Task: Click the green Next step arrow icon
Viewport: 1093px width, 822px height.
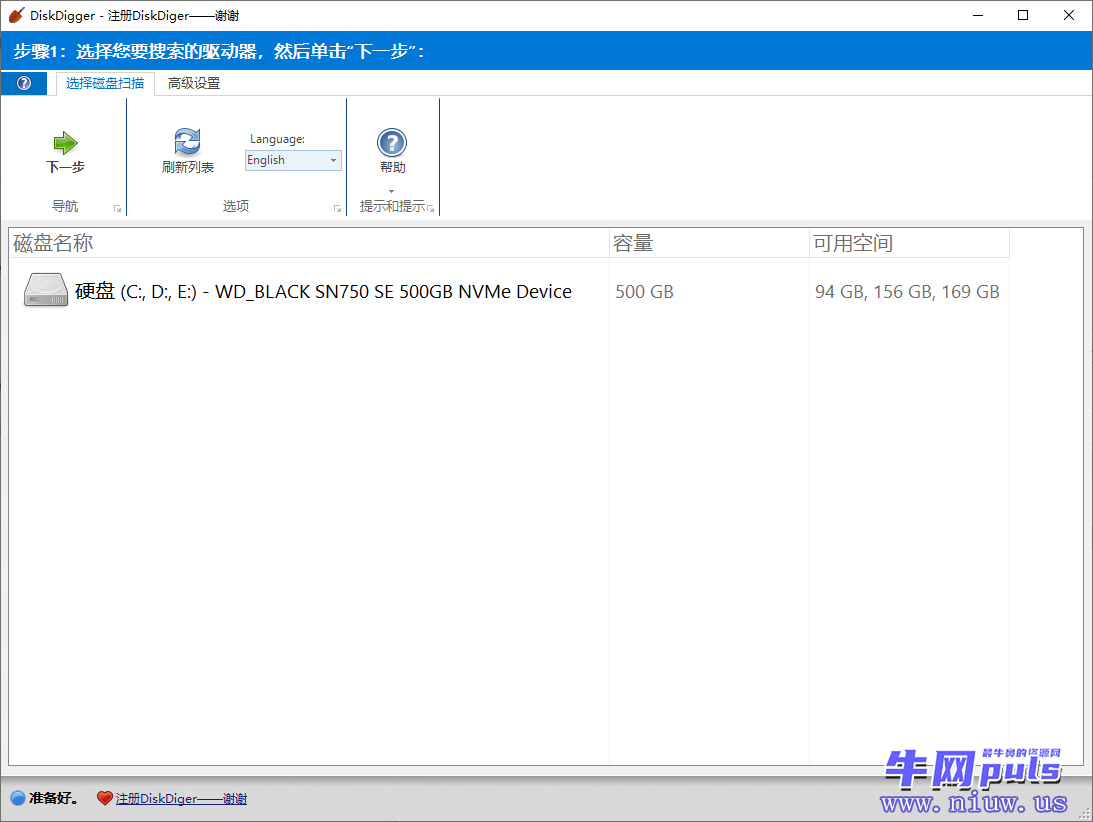Action: pos(66,143)
